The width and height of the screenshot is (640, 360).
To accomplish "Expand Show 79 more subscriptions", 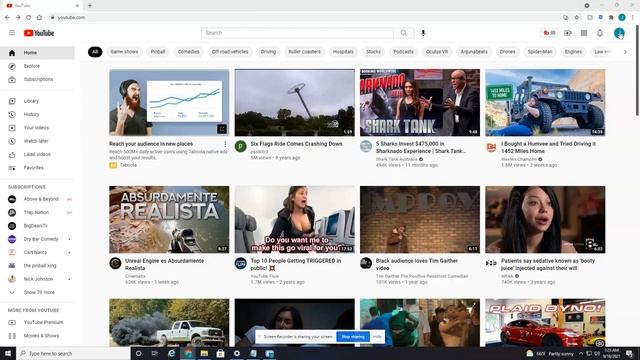I will point(37,292).
